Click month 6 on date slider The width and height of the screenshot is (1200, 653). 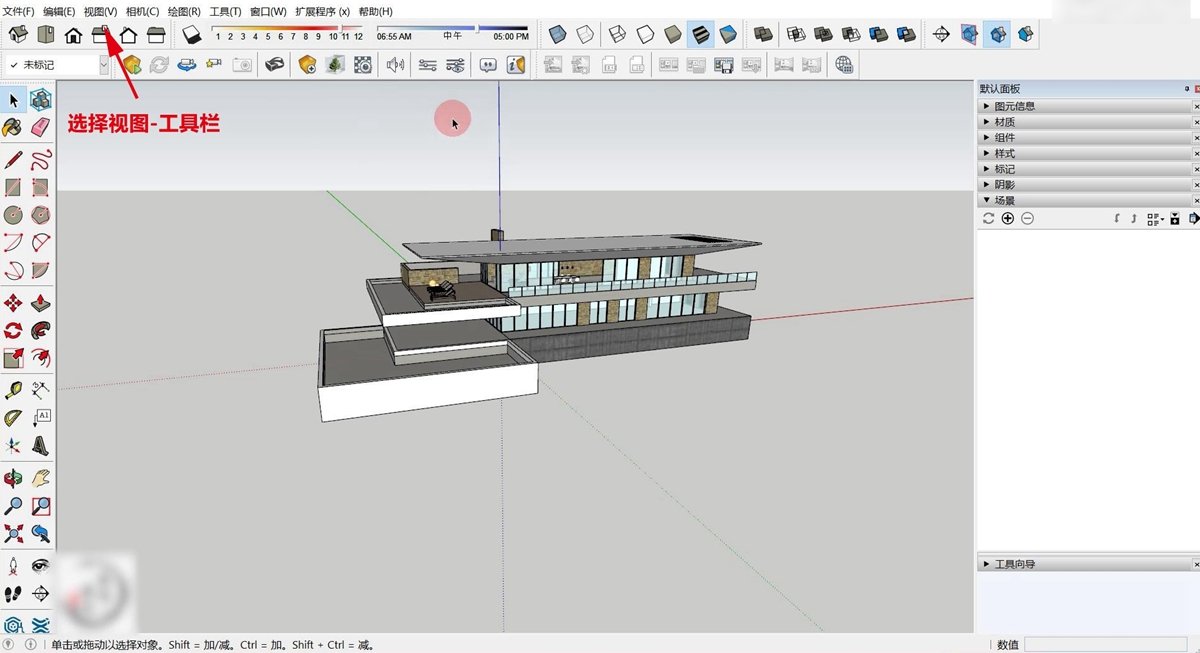click(280, 36)
